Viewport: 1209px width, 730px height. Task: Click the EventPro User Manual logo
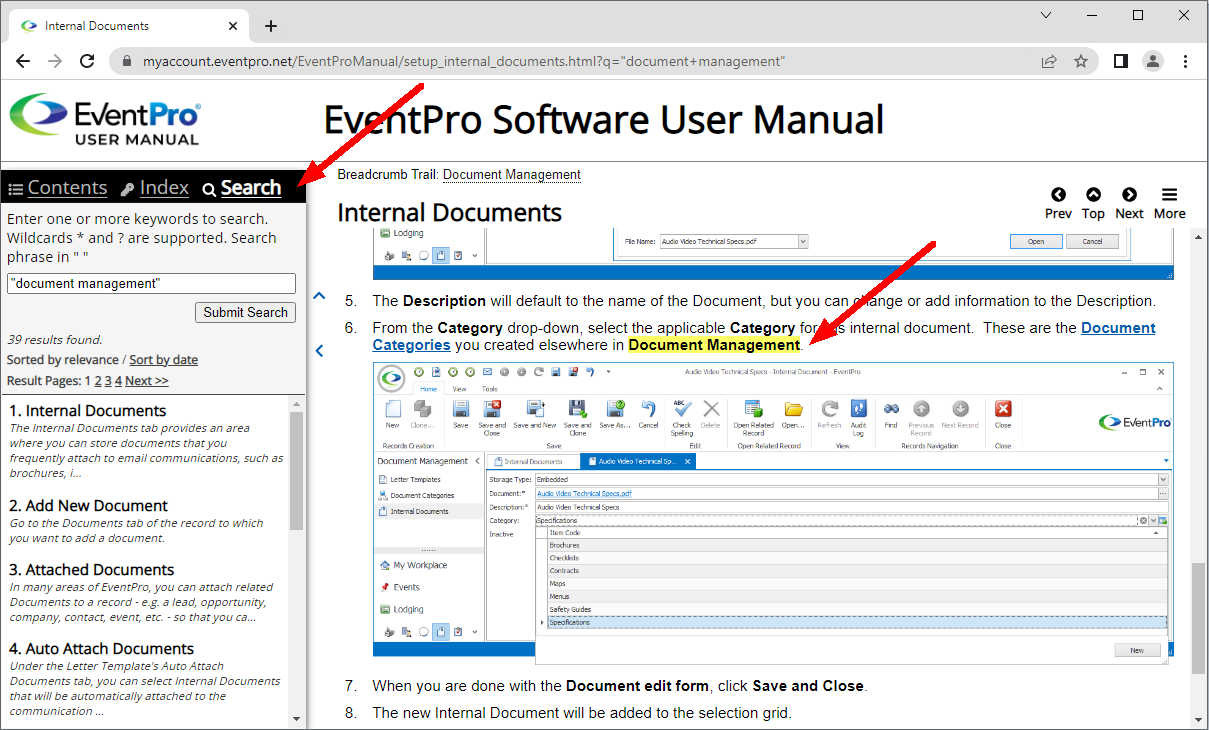(105, 120)
